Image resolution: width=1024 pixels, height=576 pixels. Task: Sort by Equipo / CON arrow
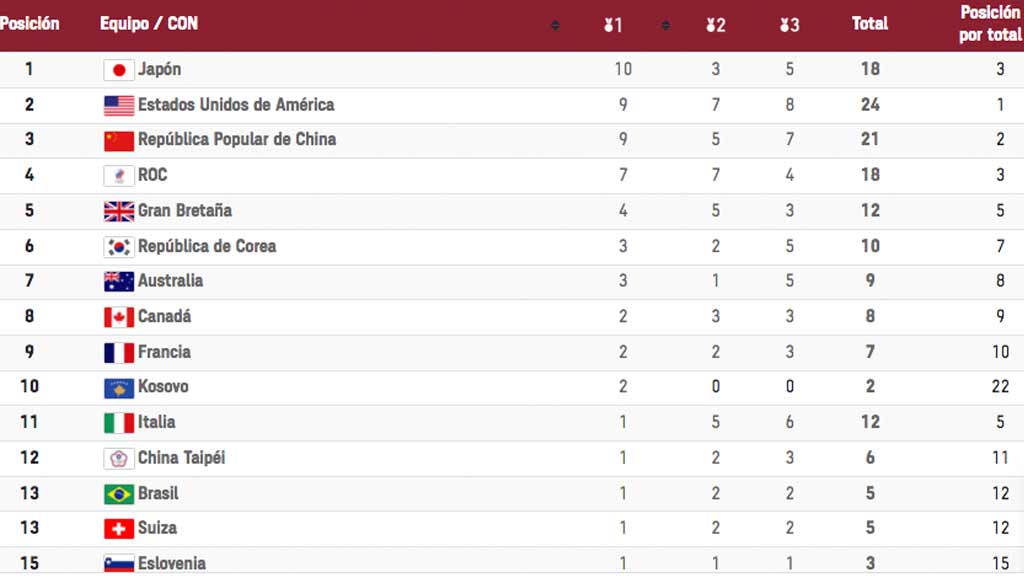coord(555,25)
